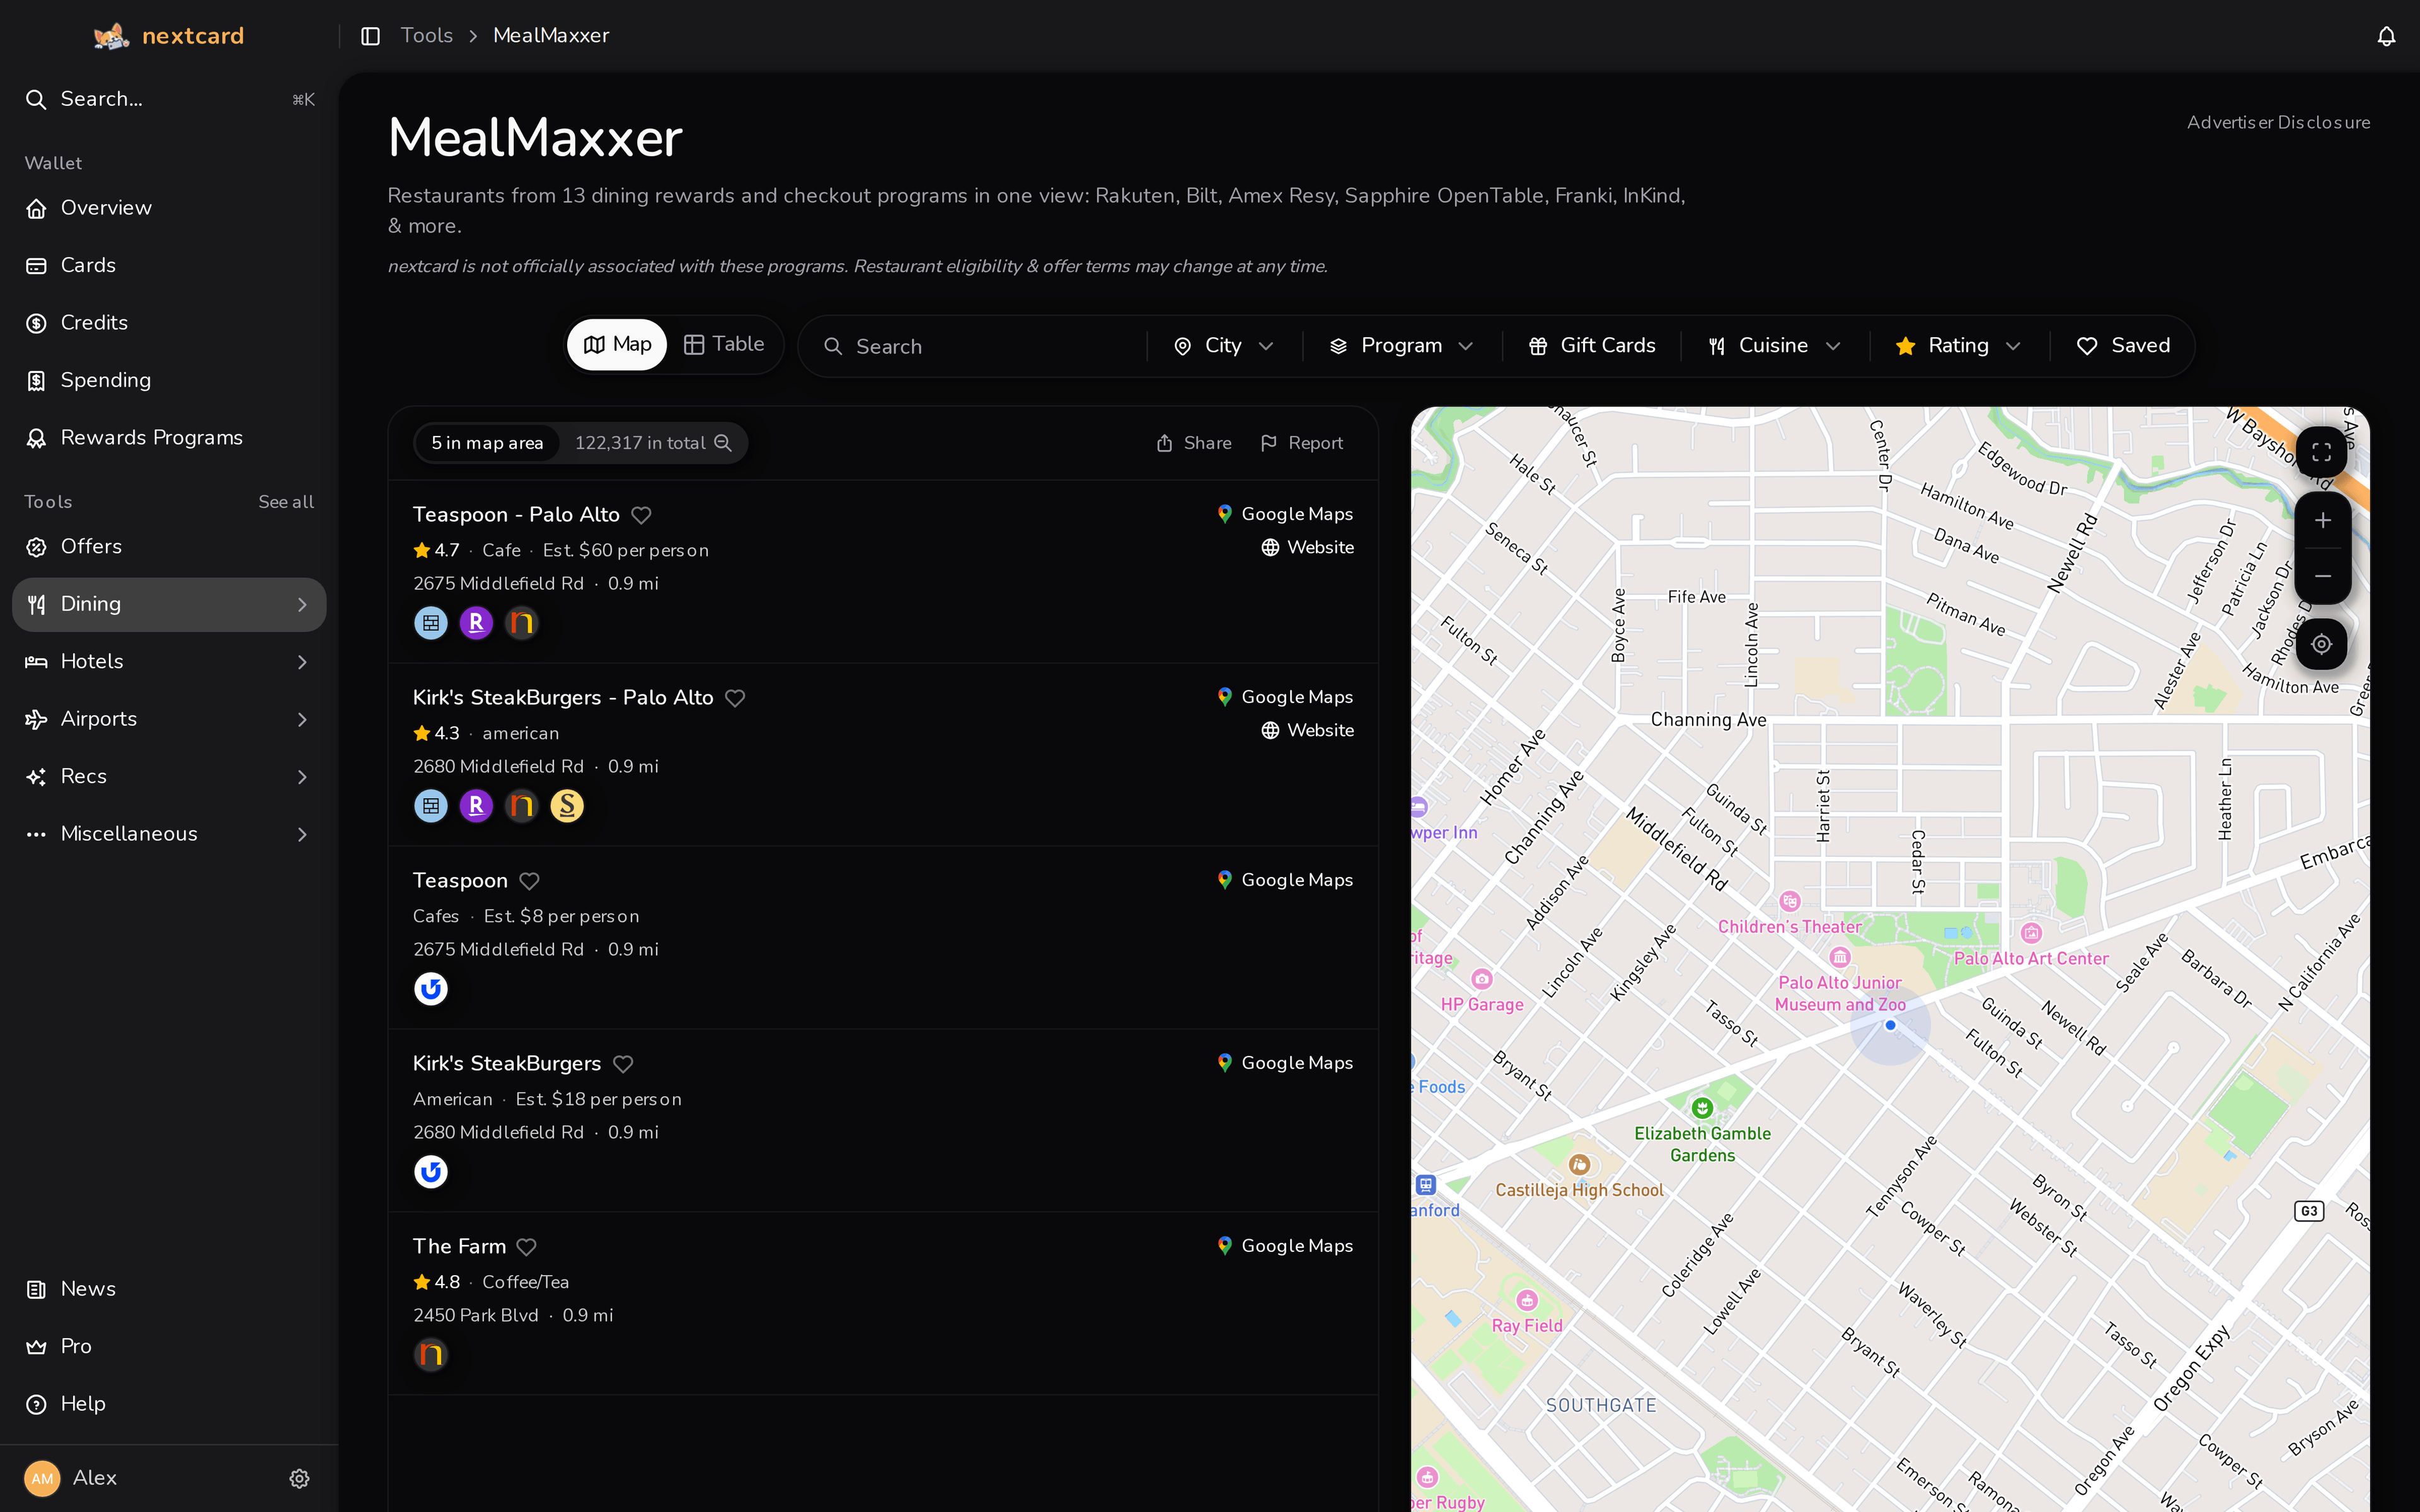This screenshot has width=2420, height=1512.
Task: Click See all next to Tools
Action: point(286,502)
